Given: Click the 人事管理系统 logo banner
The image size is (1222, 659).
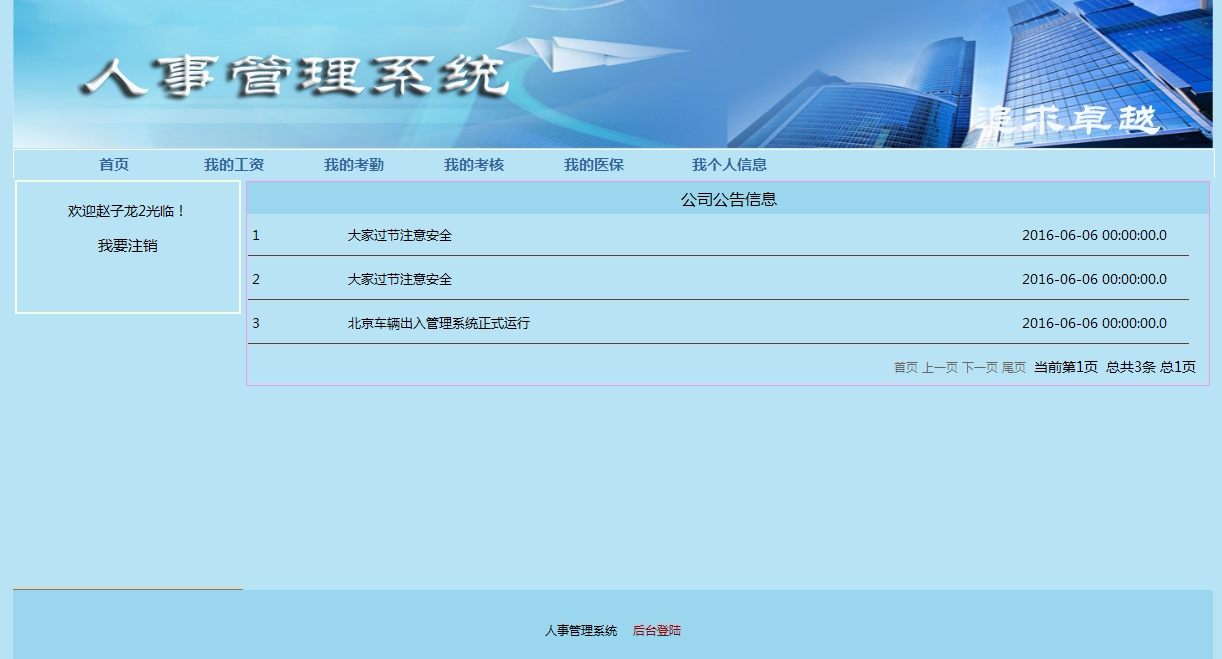Looking at the screenshot, I should pyautogui.click(x=295, y=75).
